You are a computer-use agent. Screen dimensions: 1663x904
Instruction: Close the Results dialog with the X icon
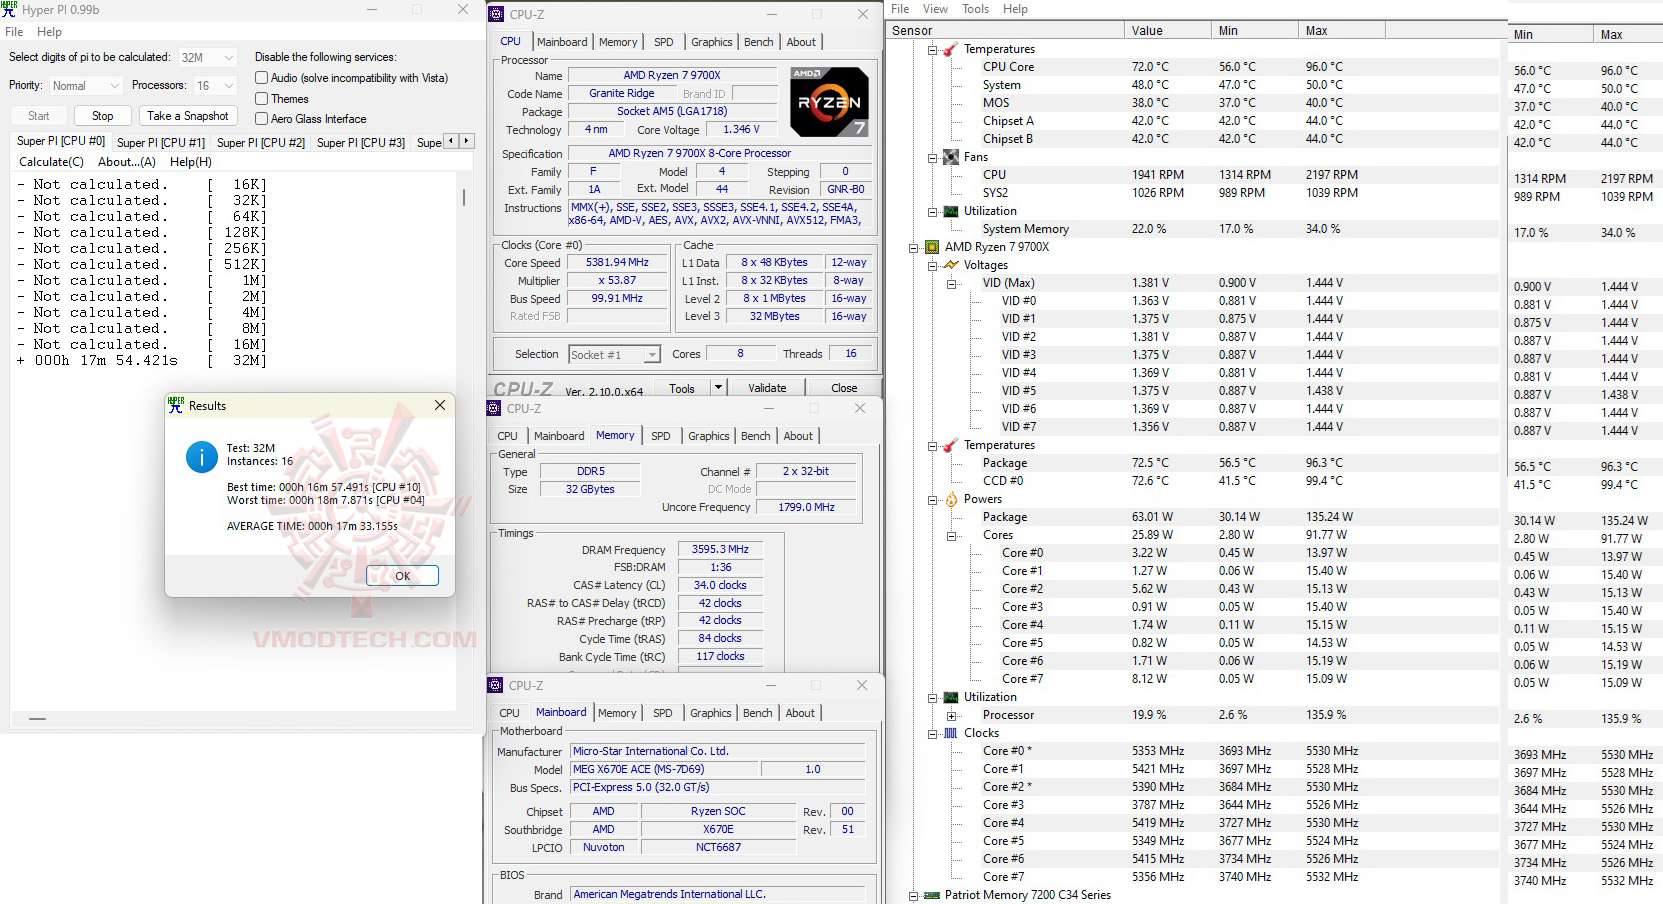(x=440, y=405)
